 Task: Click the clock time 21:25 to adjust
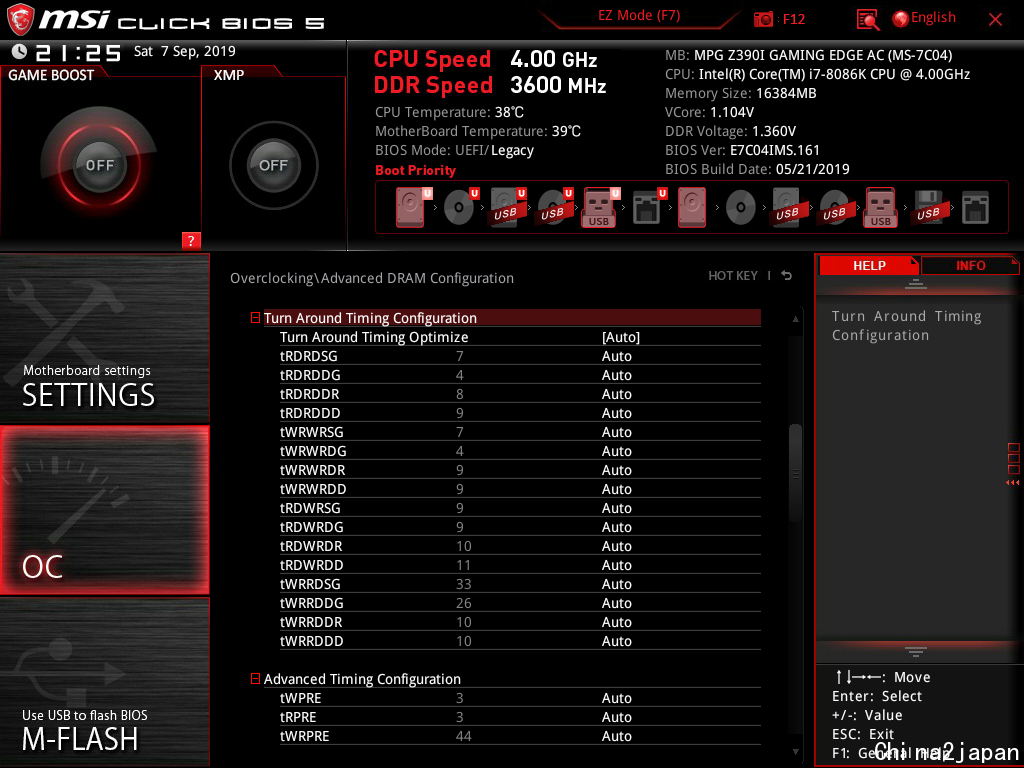point(78,52)
